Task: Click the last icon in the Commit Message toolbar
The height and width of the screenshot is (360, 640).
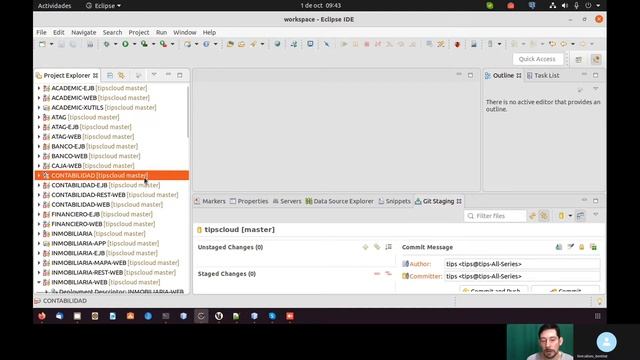Action: [x=593, y=247]
